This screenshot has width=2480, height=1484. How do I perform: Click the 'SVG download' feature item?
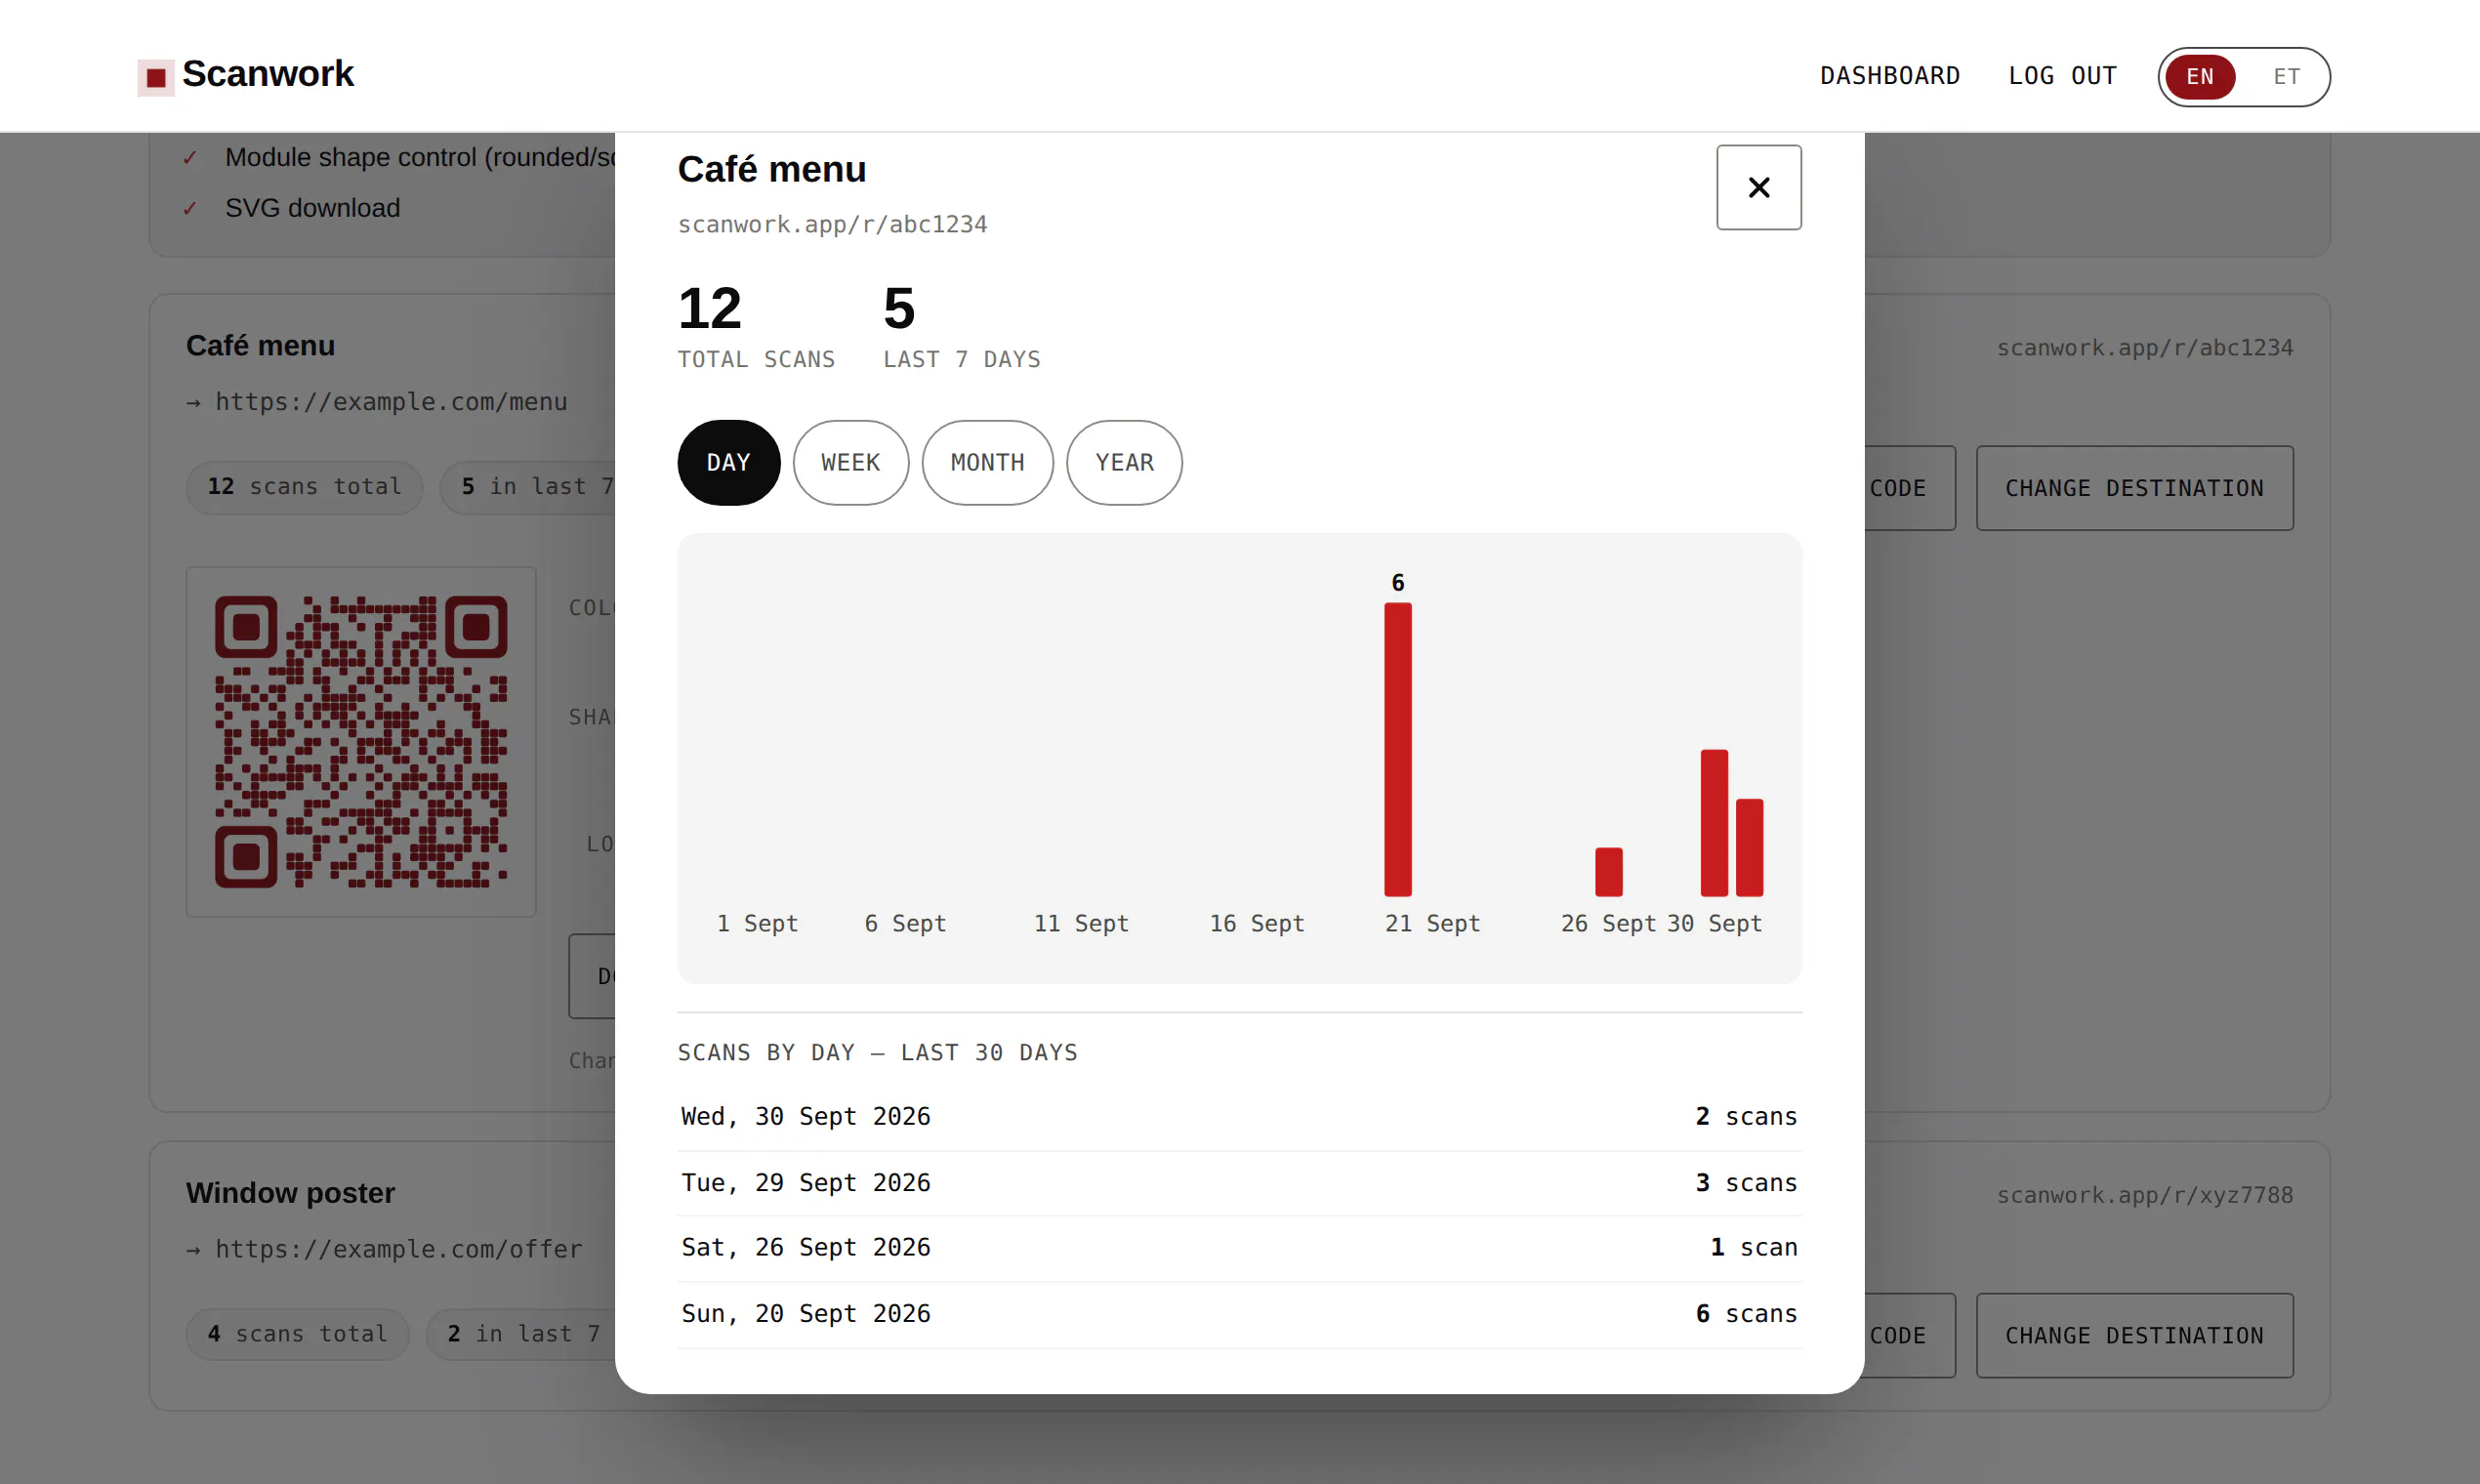click(x=312, y=208)
